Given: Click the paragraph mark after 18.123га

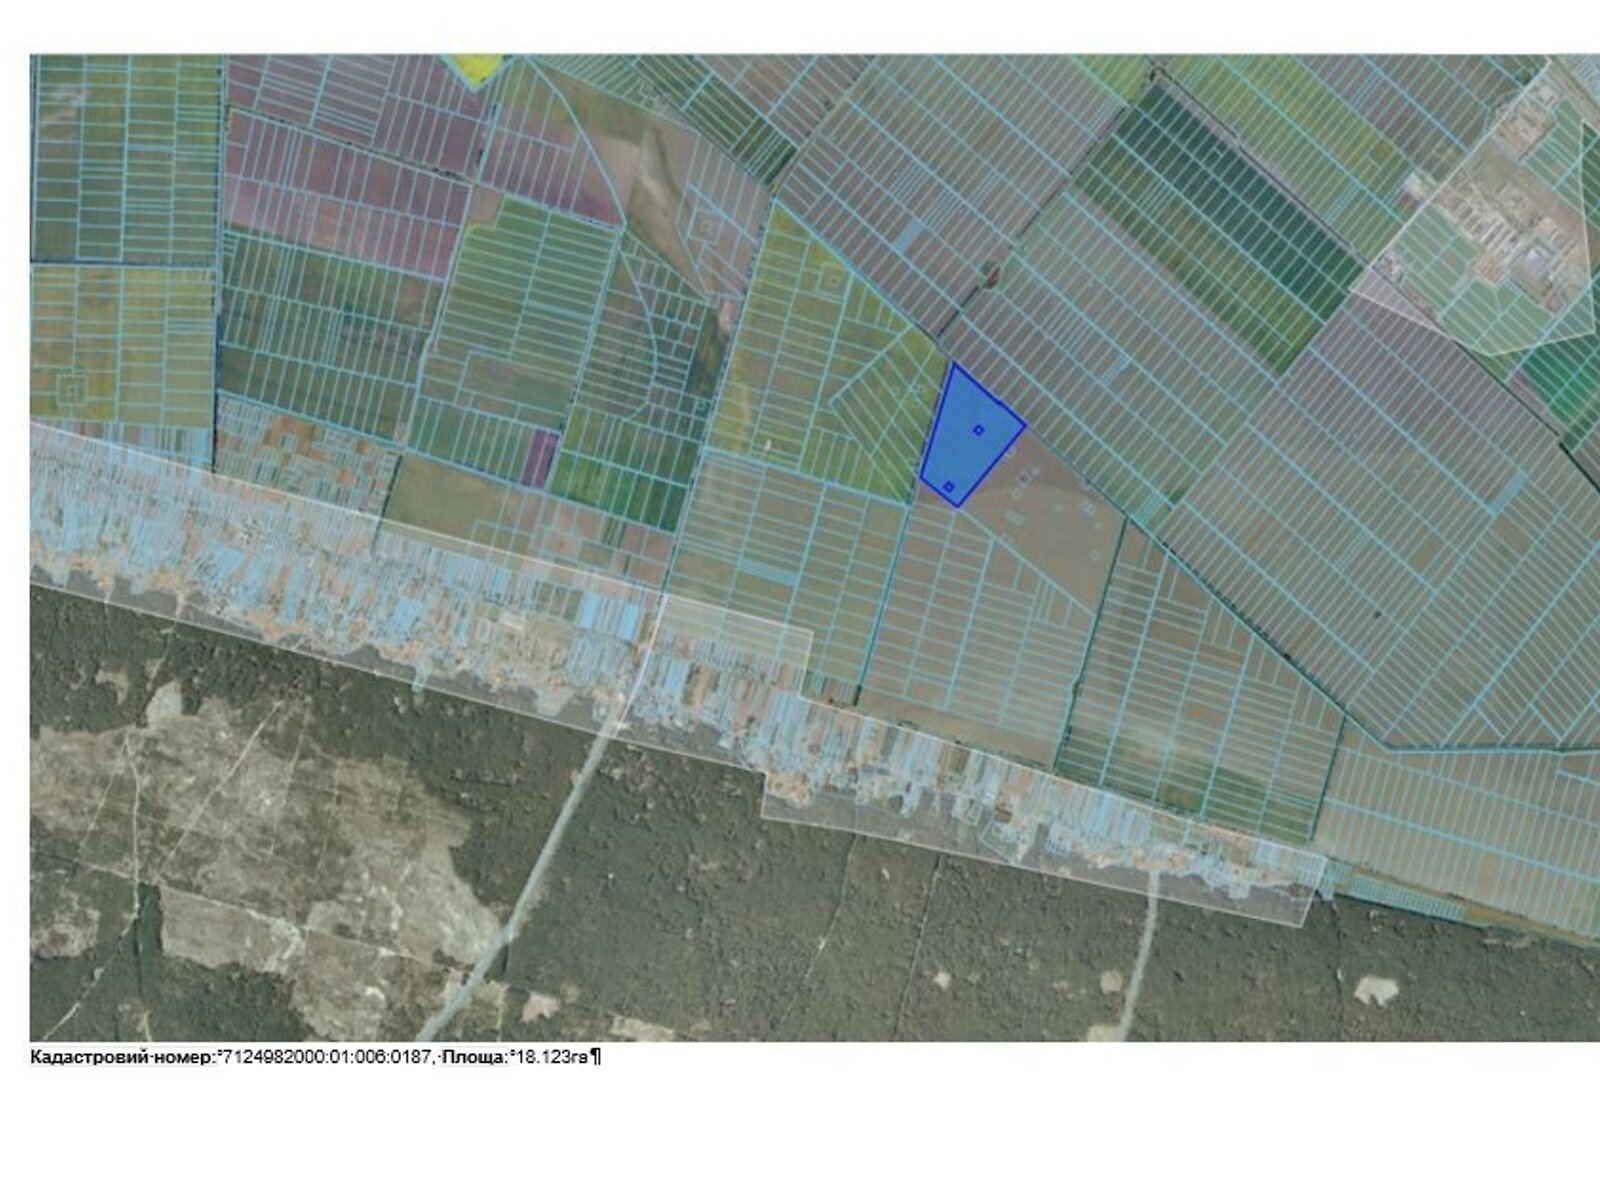Looking at the screenshot, I should tap(596, 1057).
